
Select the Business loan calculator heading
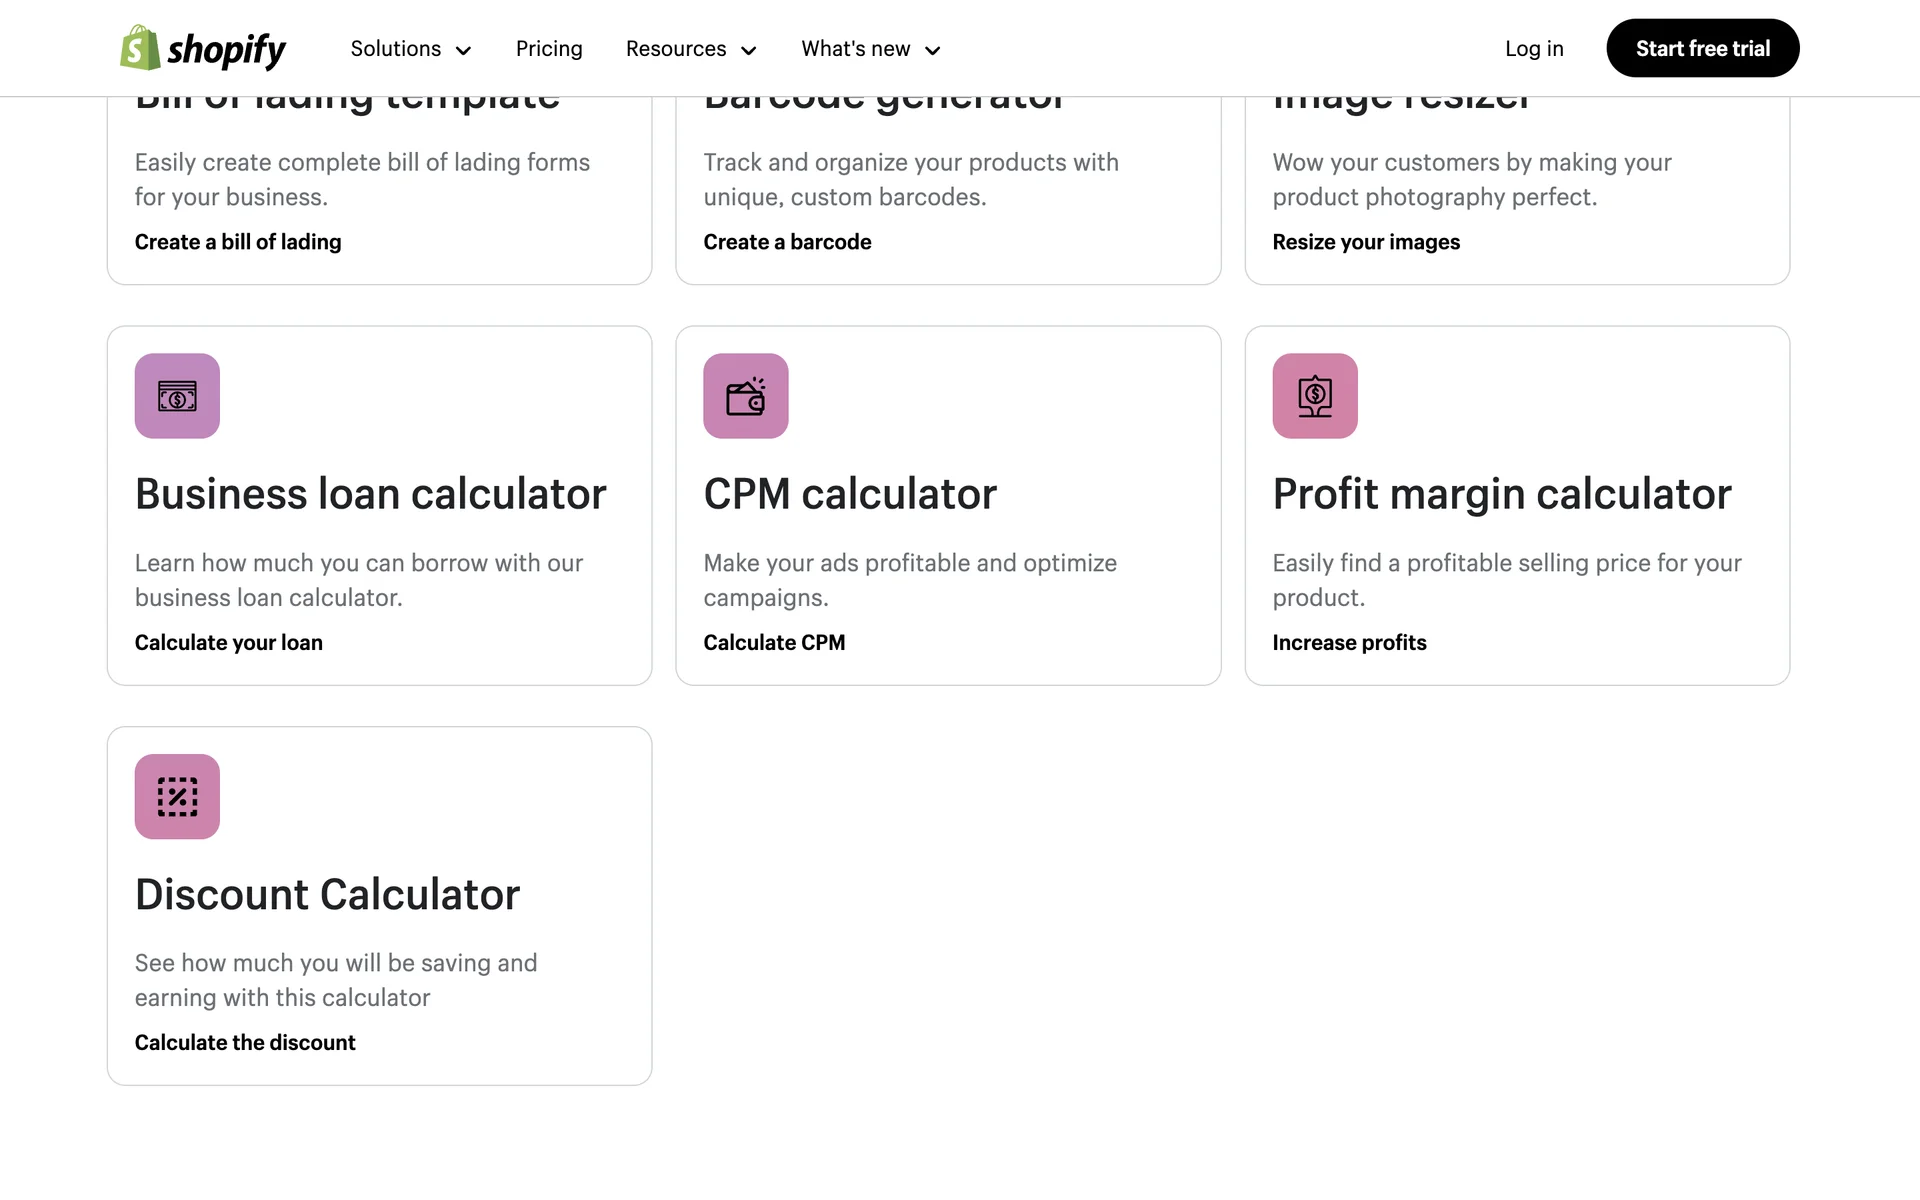click(x=371, y=494)
